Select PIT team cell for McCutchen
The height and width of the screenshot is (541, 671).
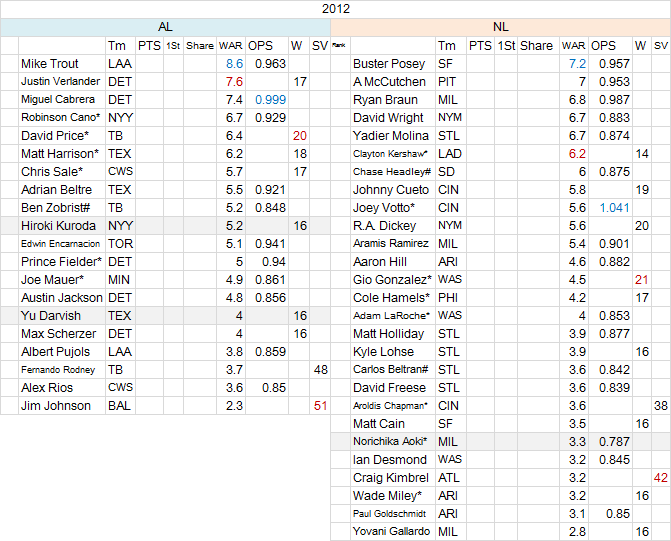451,82
